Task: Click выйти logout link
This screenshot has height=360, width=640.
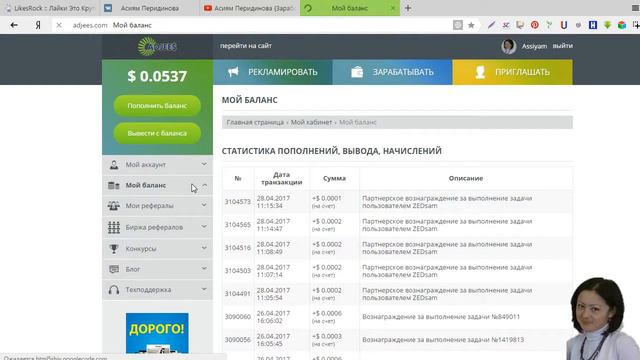Action: tap(562, 46)
